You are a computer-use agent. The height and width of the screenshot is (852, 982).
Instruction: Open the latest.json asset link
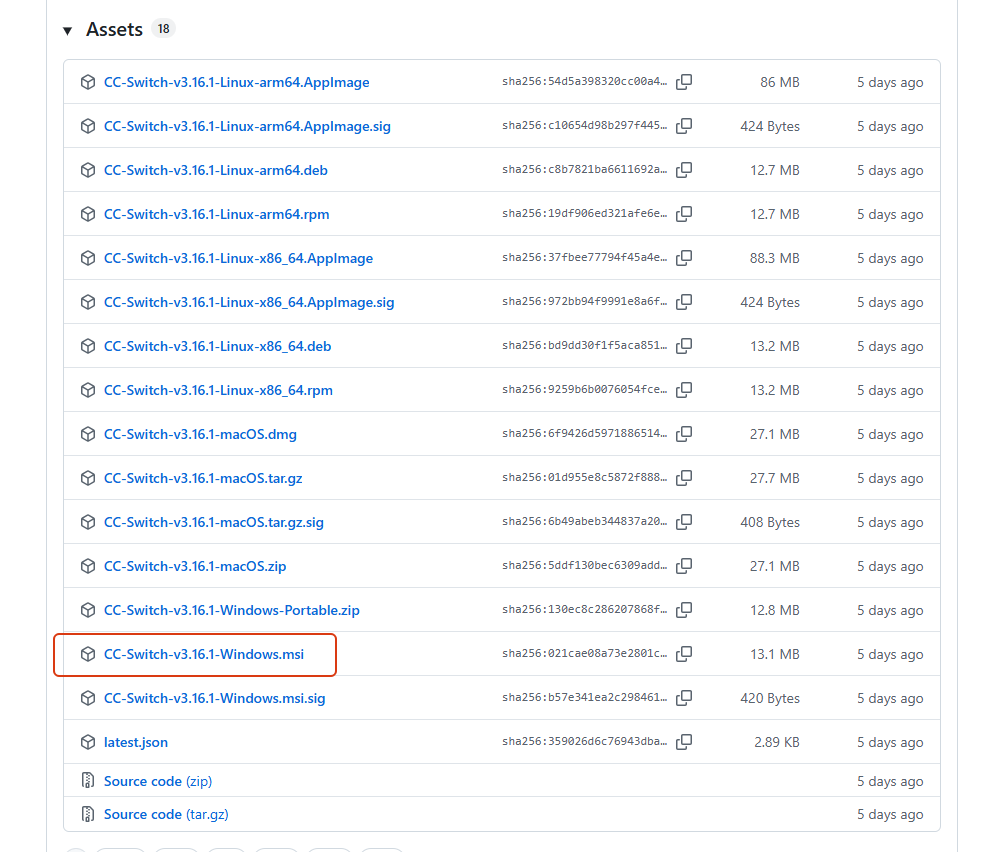[x=136, y=742]
